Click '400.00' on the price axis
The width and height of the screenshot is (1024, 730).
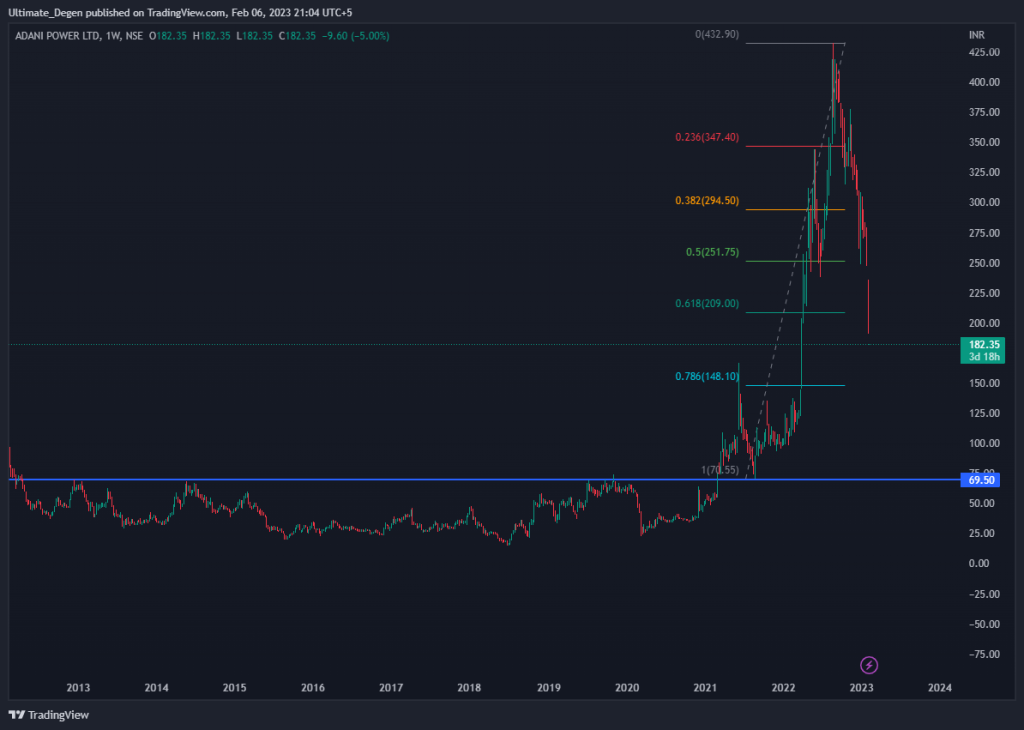(x=984, y=82)
